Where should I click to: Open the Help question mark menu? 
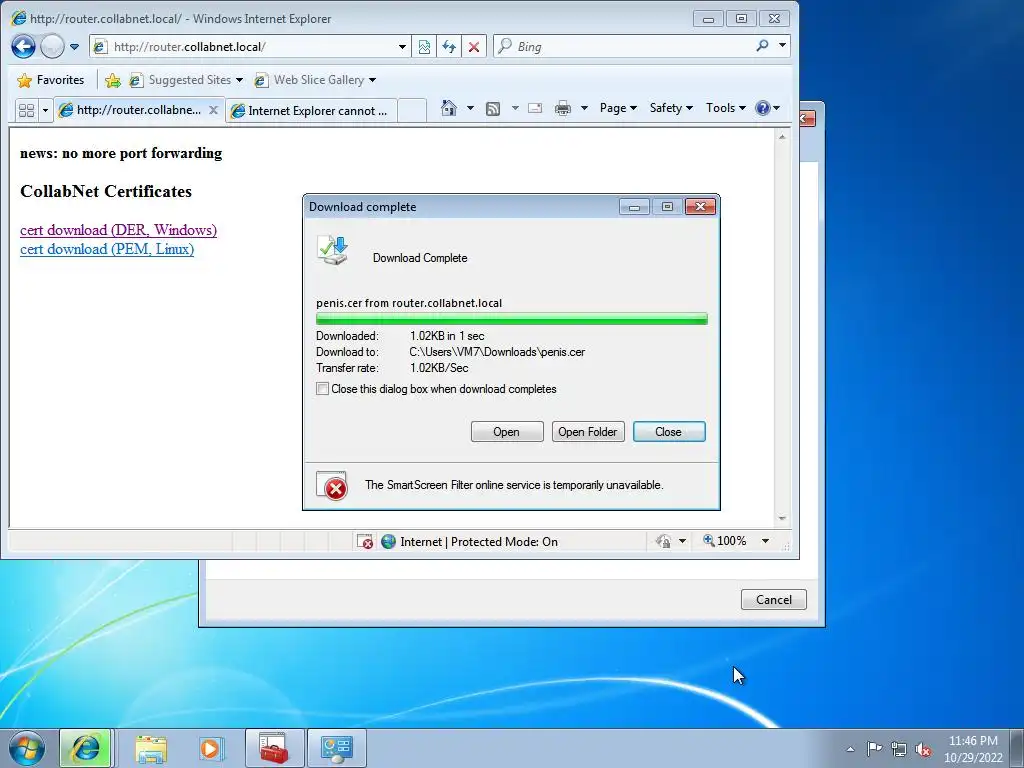coord(767,108)
